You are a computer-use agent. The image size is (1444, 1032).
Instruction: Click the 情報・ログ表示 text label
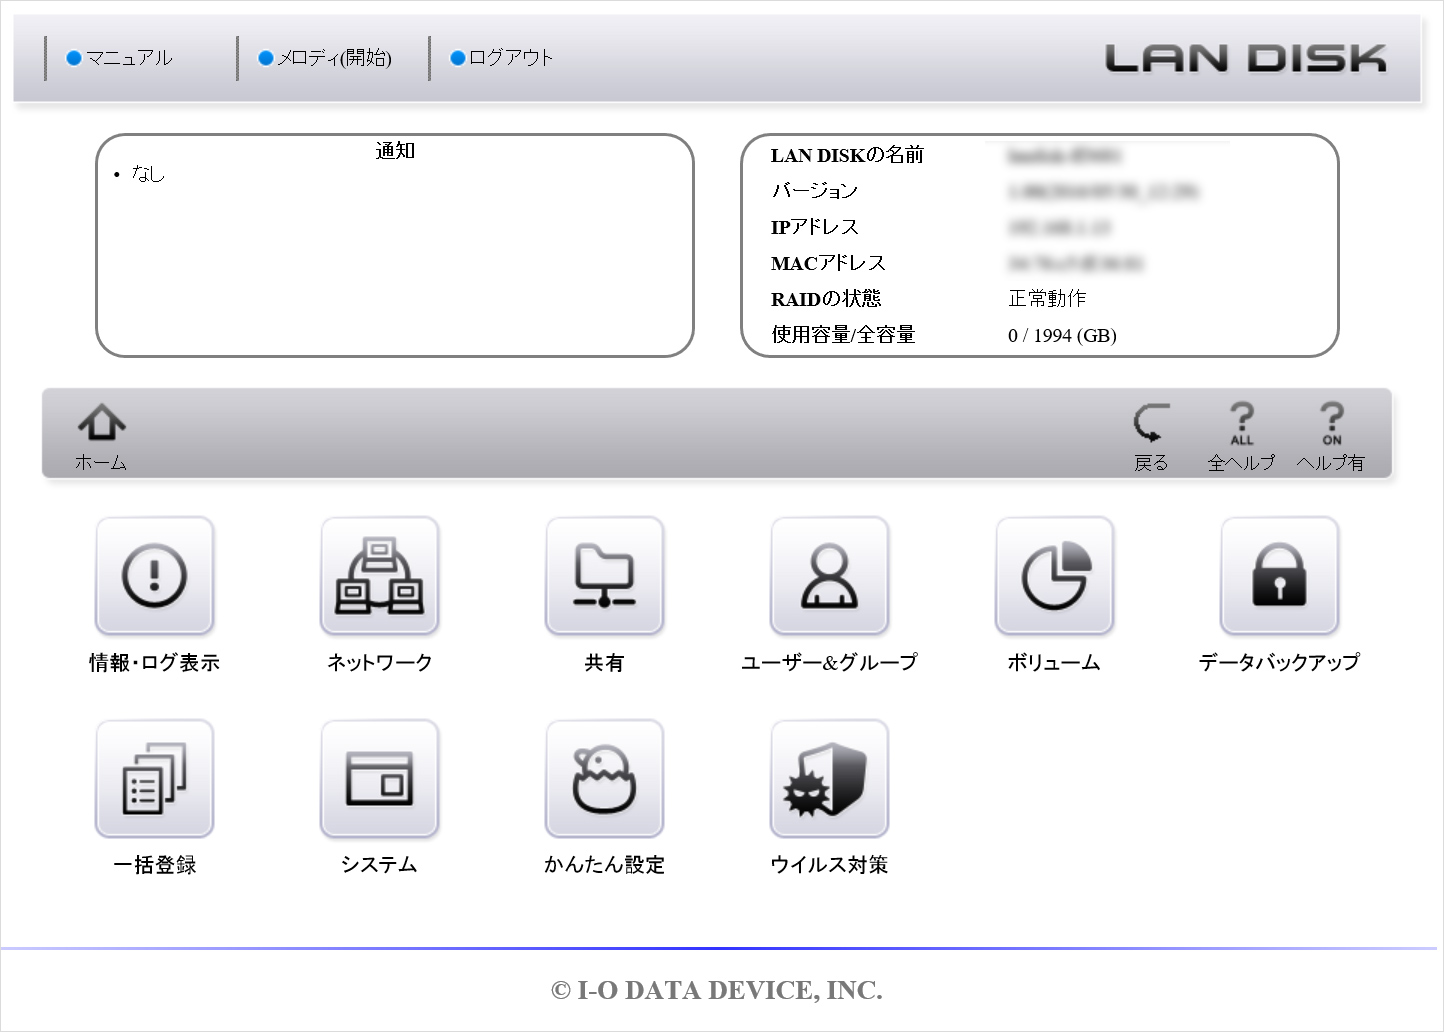[154, 662]
